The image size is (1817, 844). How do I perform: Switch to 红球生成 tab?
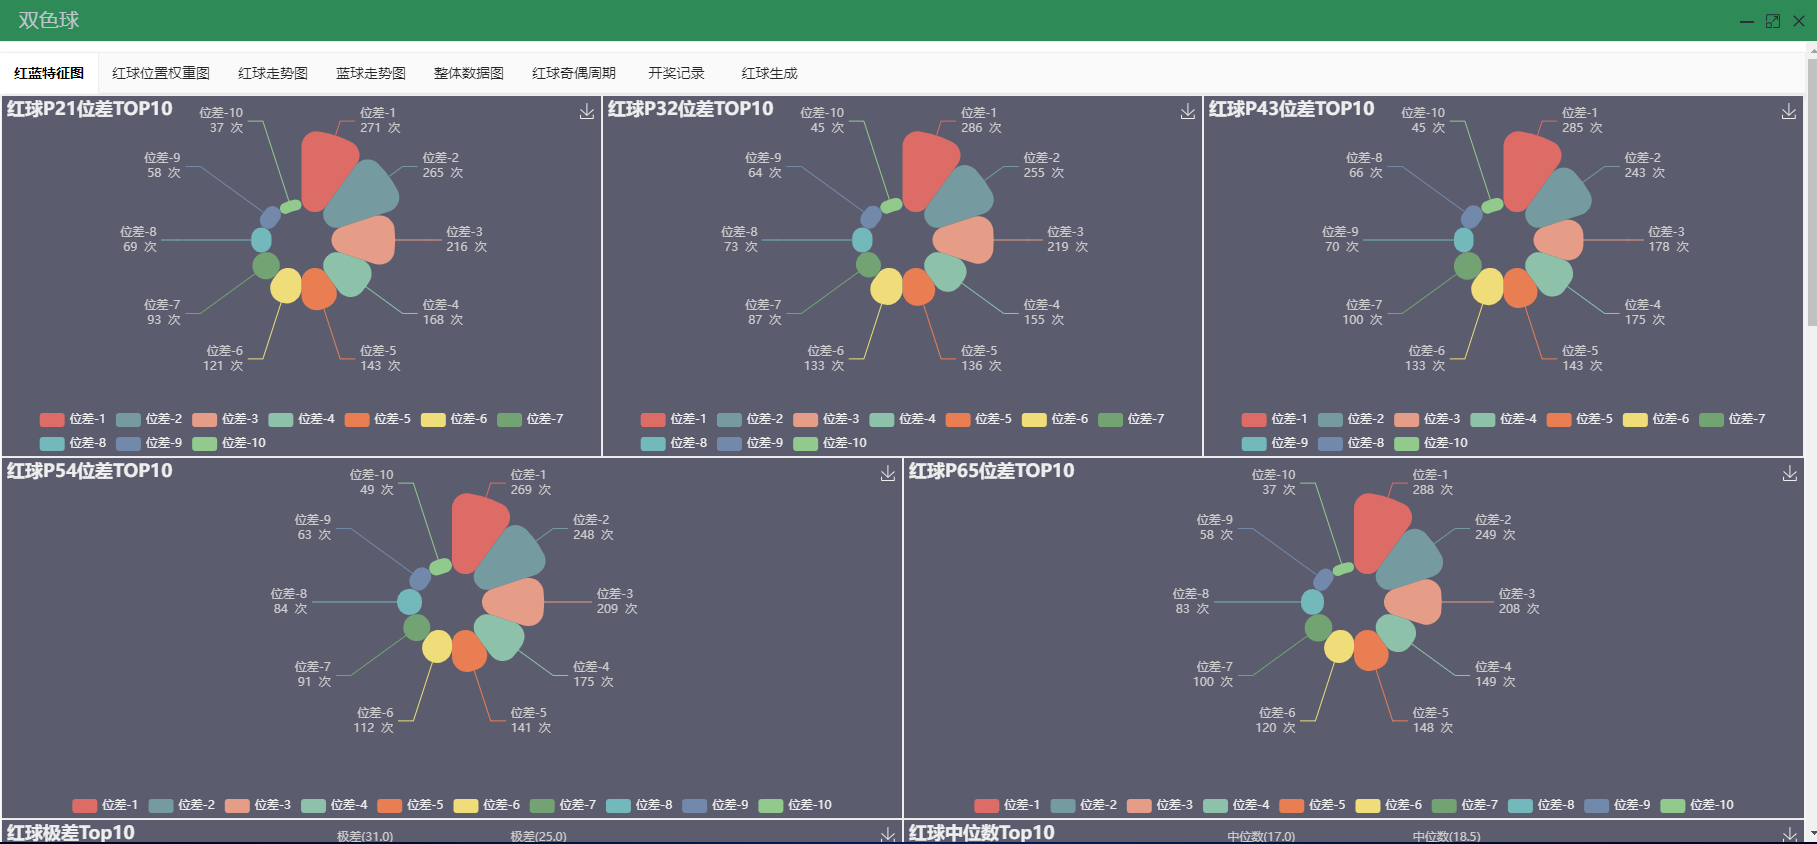tap(770, 73)
